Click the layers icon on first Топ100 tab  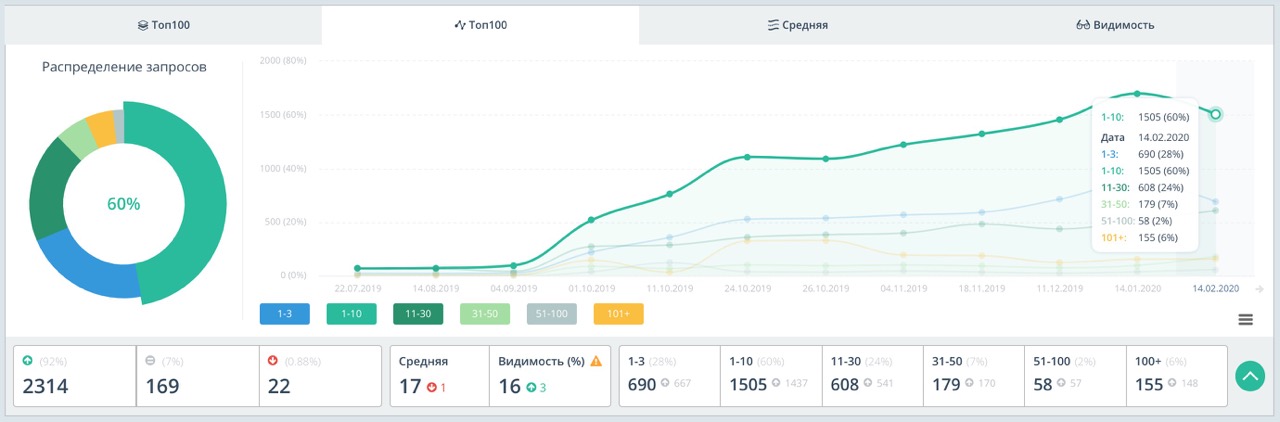143,25
